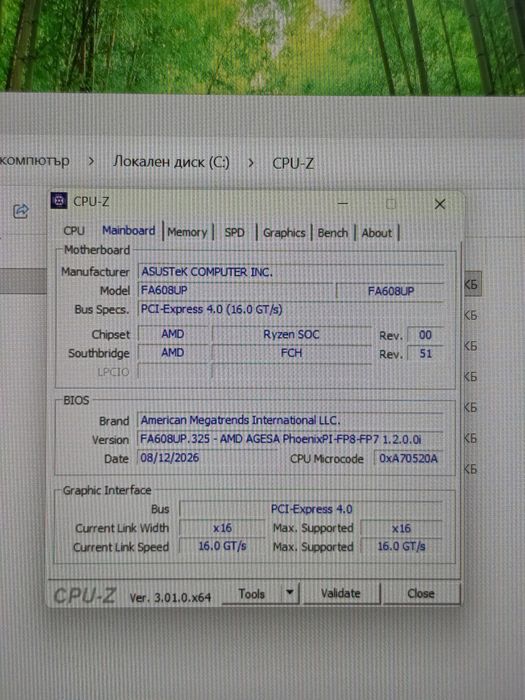The width and height of the screenshot is (525, 700).
Task: Click the CPU-Z app icon in title bar
Action: click(x=59, y=201)
